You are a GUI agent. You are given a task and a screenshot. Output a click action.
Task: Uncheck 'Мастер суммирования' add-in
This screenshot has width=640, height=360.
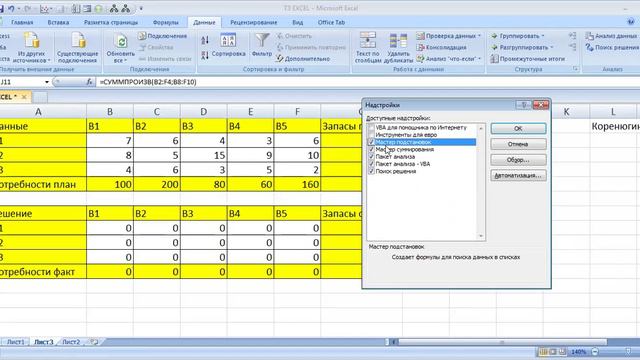point(371,149)
